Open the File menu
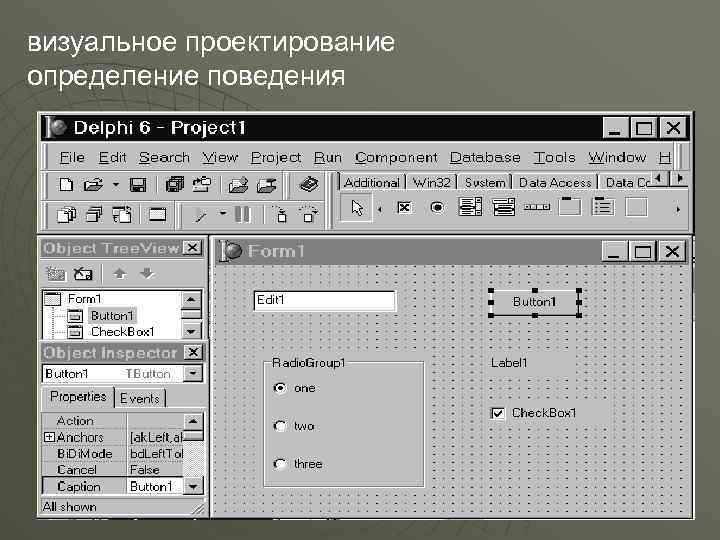Screen dimensions: 720x540 coord(72,158)
